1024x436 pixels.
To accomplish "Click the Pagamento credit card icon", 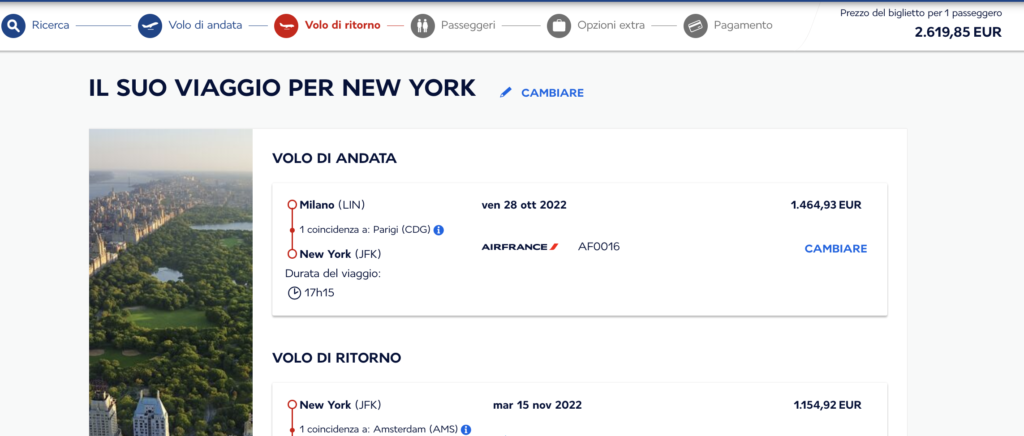I will pyautogui.click(x=696, y=25).
